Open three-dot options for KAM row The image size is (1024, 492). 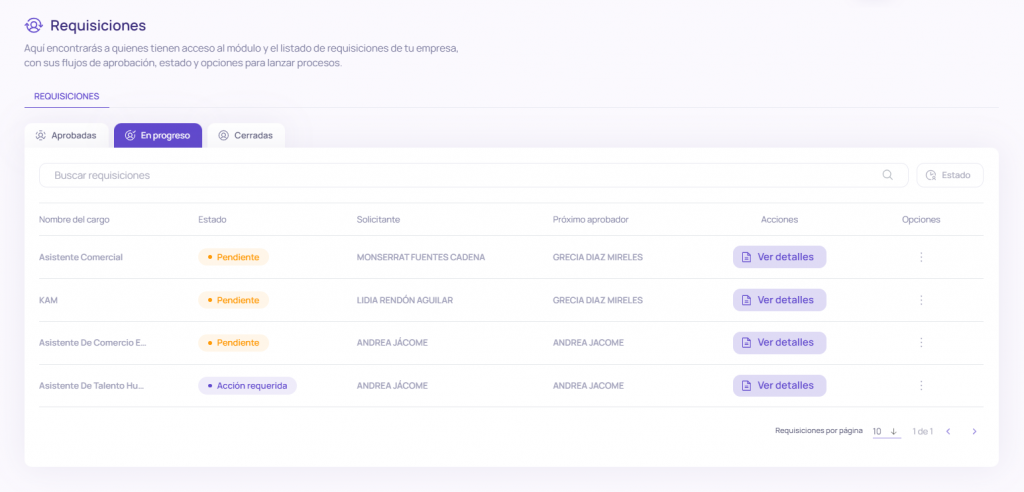[x=921, y=300]
